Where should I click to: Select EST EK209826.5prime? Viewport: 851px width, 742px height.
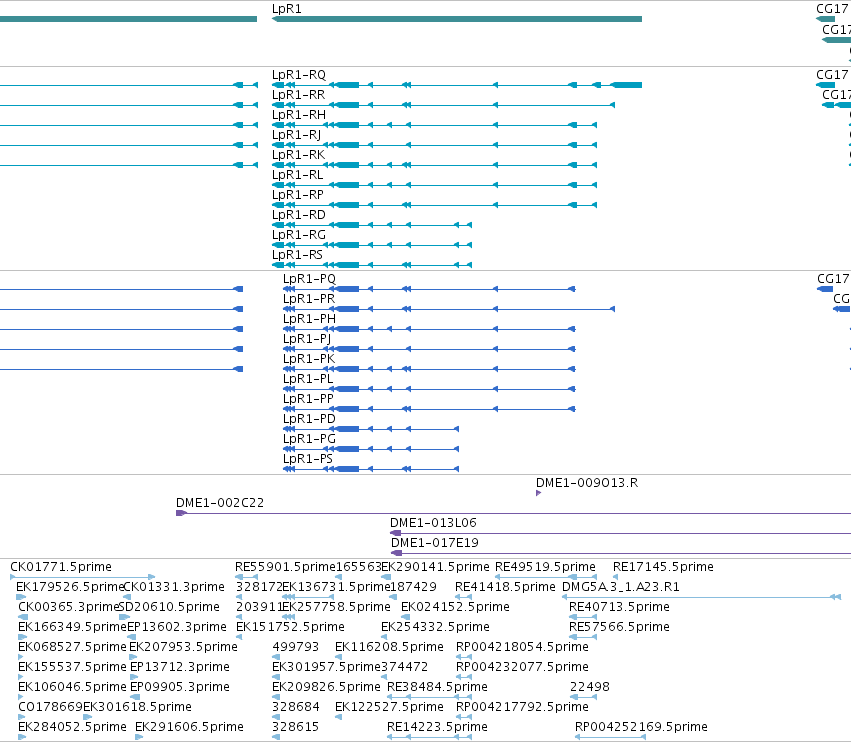tap(326, 687)
